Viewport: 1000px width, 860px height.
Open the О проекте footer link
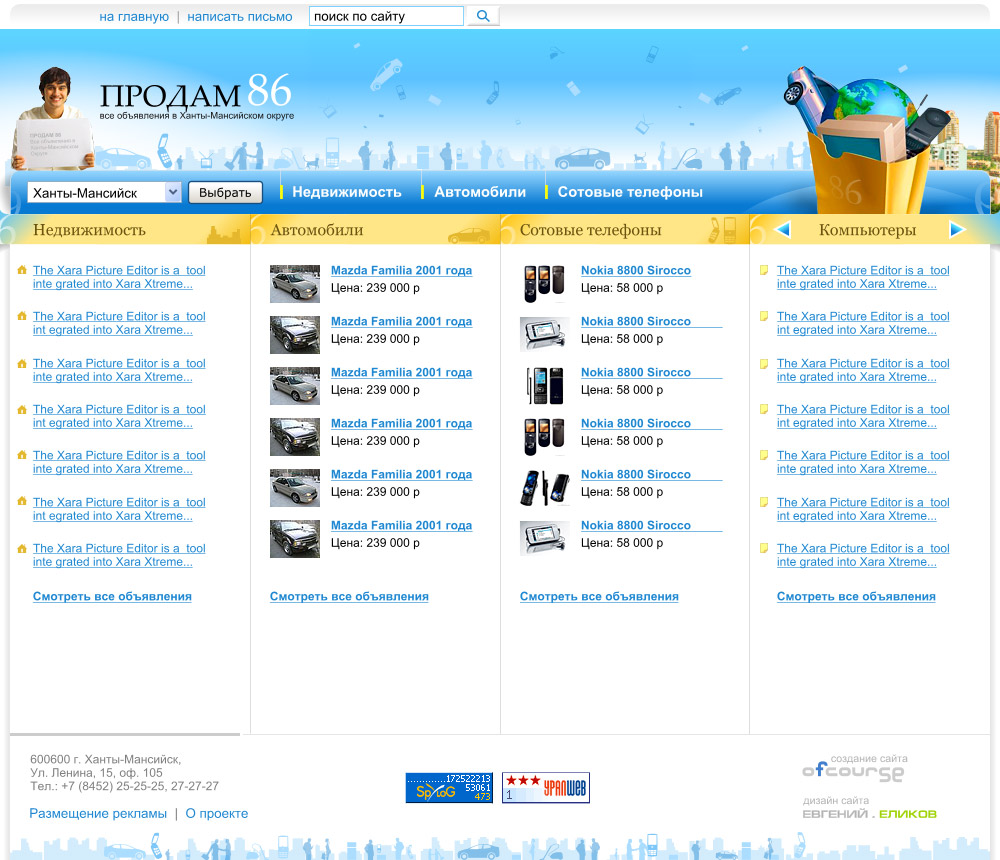tap(217, 813)
